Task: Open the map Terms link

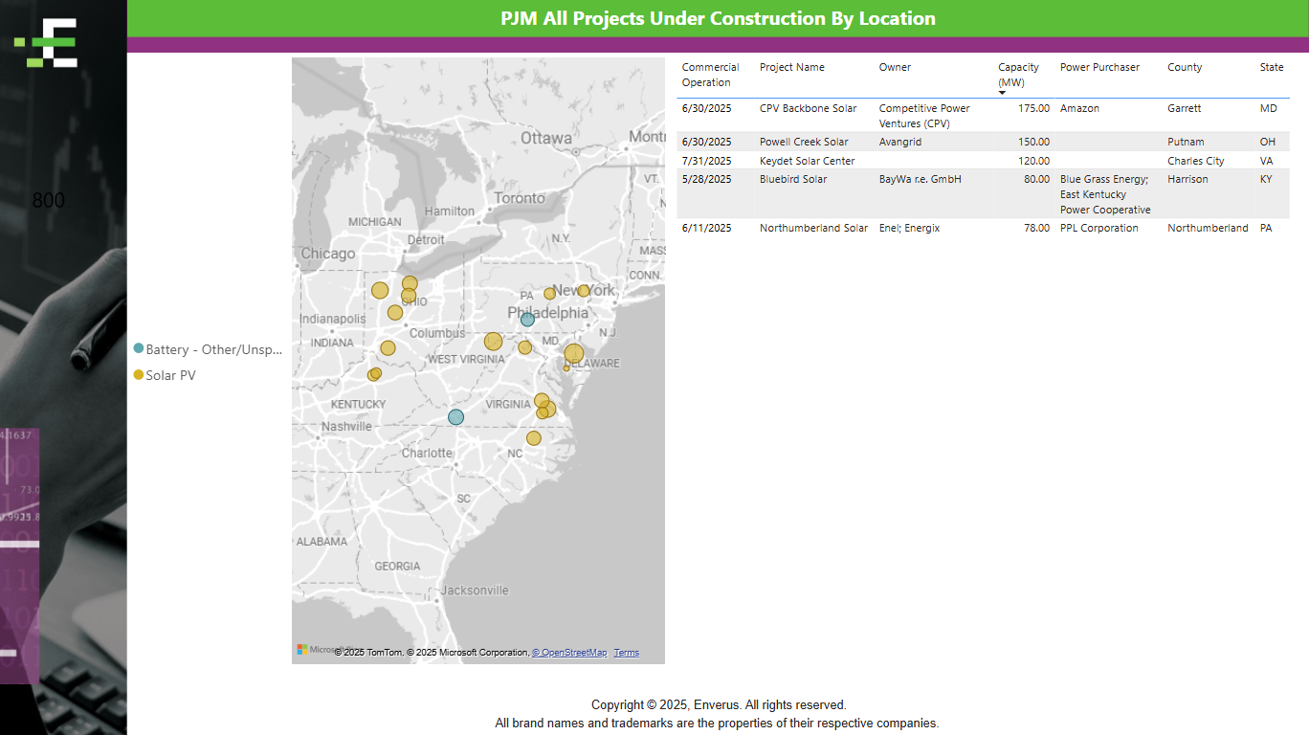Action: click(x=626, y=653)
